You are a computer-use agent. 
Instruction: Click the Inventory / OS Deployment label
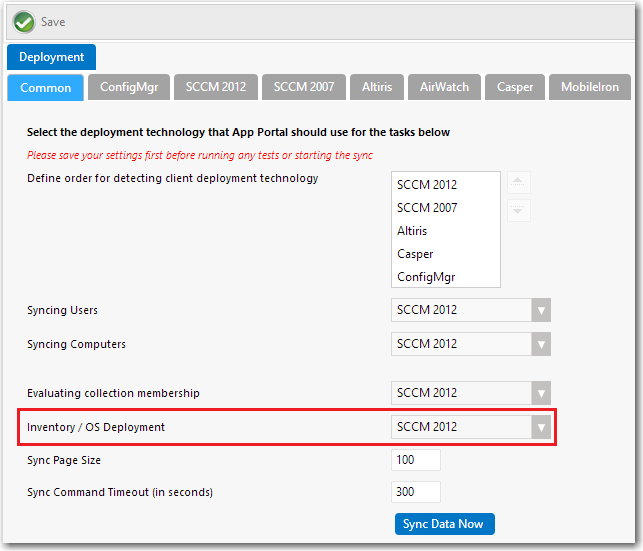[x=96, y=427]
